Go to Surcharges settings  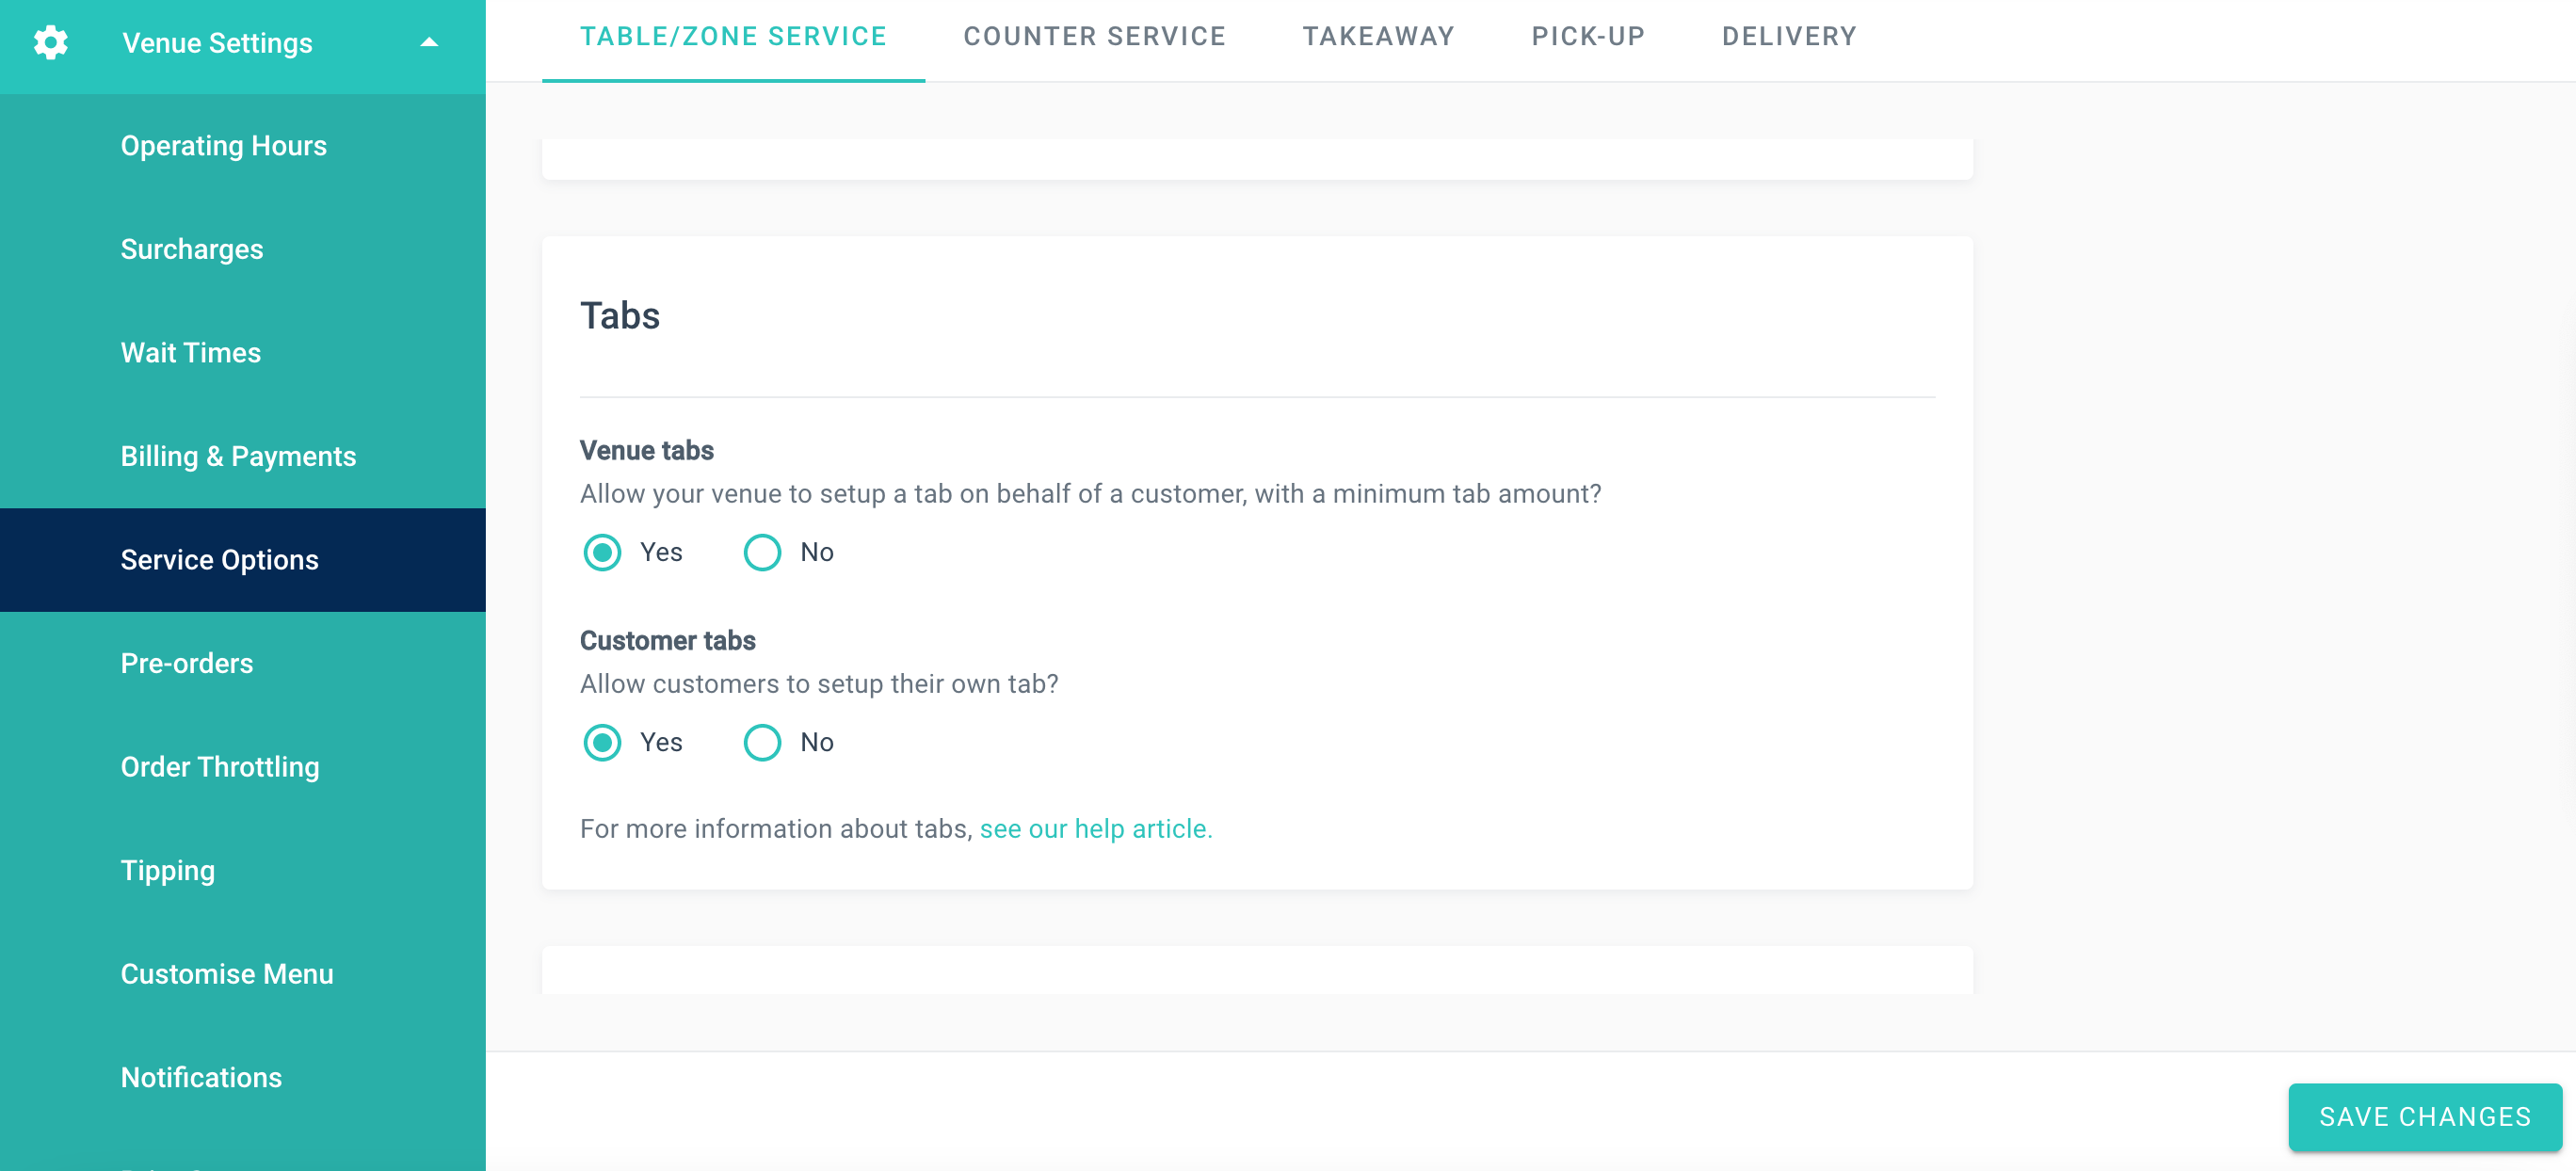tap(192, 249)
